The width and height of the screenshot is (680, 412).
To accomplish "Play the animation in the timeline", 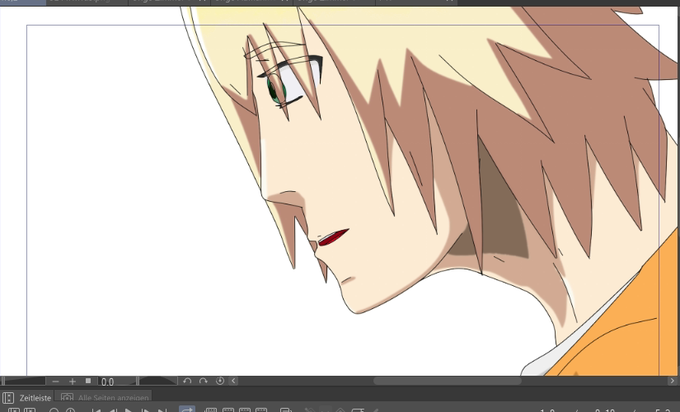I will (129, 410).
